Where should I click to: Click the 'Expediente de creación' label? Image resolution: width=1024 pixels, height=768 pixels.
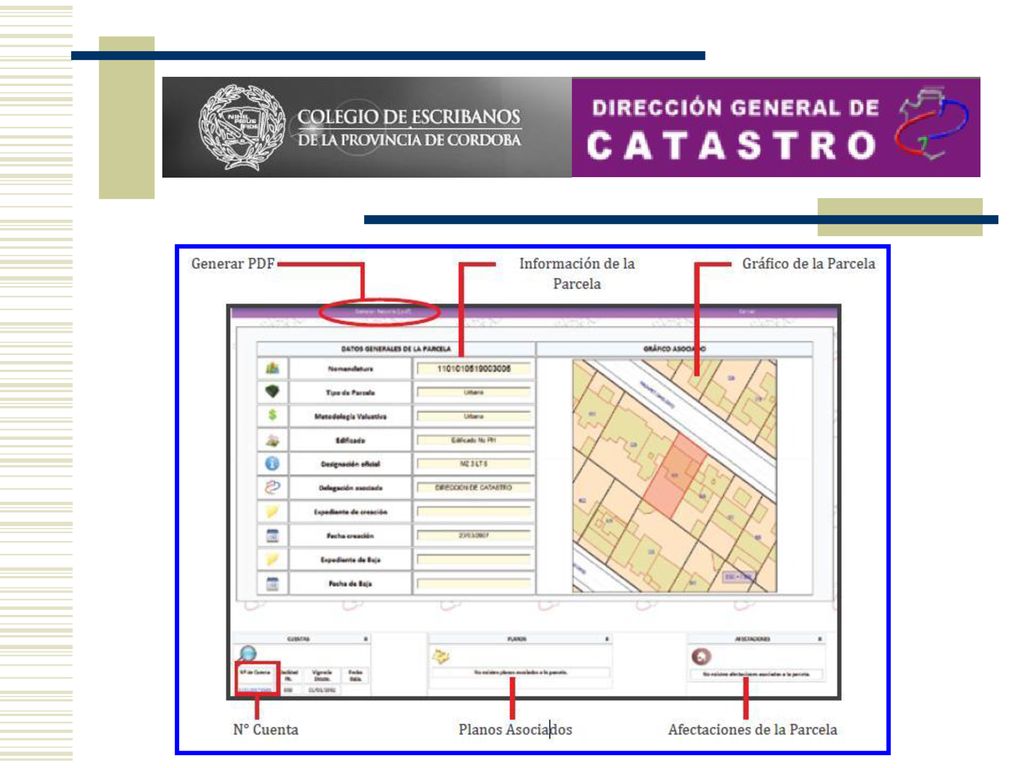click(351, 512)
